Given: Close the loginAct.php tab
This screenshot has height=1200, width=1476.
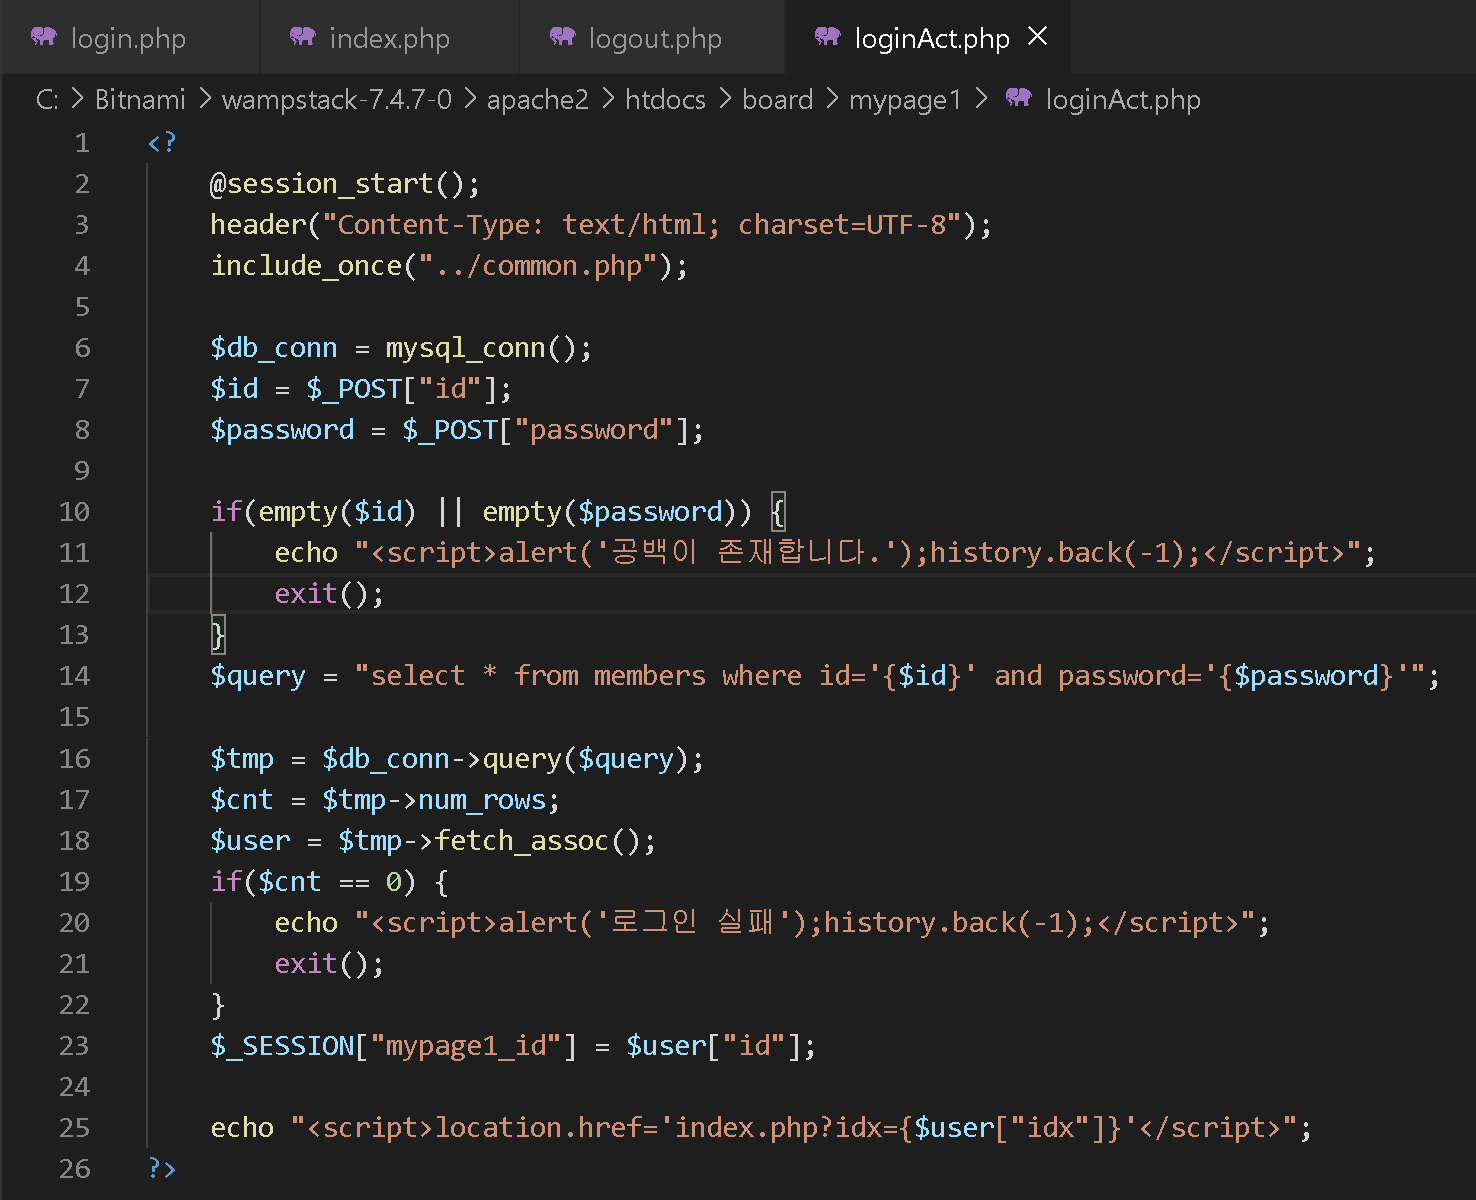Looking at the screenshot, I should tap(1038, 37).
